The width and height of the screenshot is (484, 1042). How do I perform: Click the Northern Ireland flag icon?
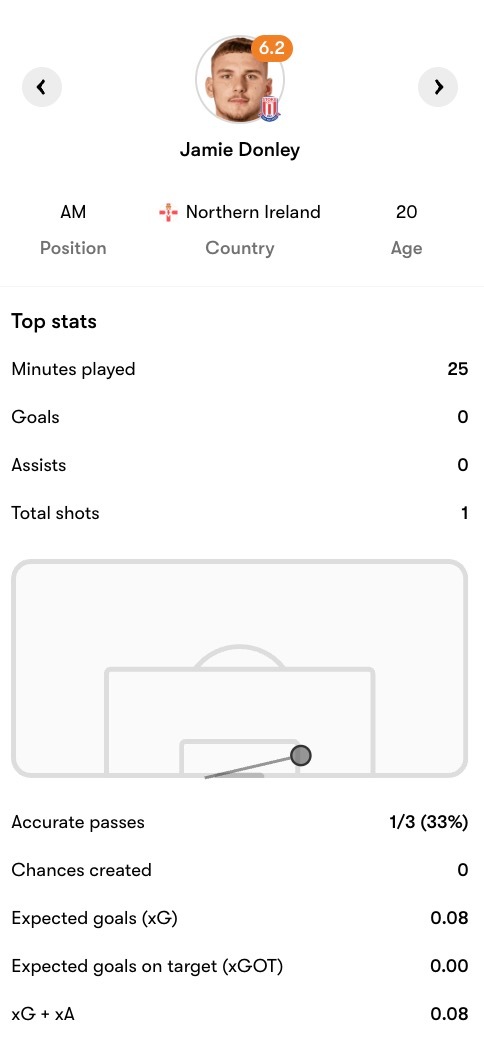coord(168,213)
